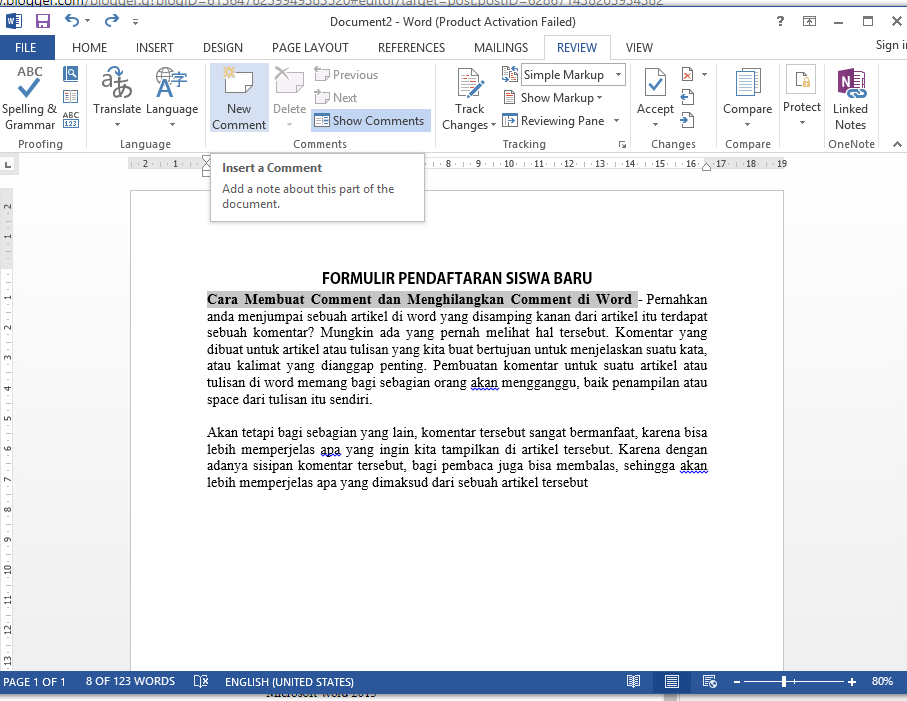This screenshot has width=907, height=701.
Task: Expand the Show Markup menu
Action: click(552, 98)
